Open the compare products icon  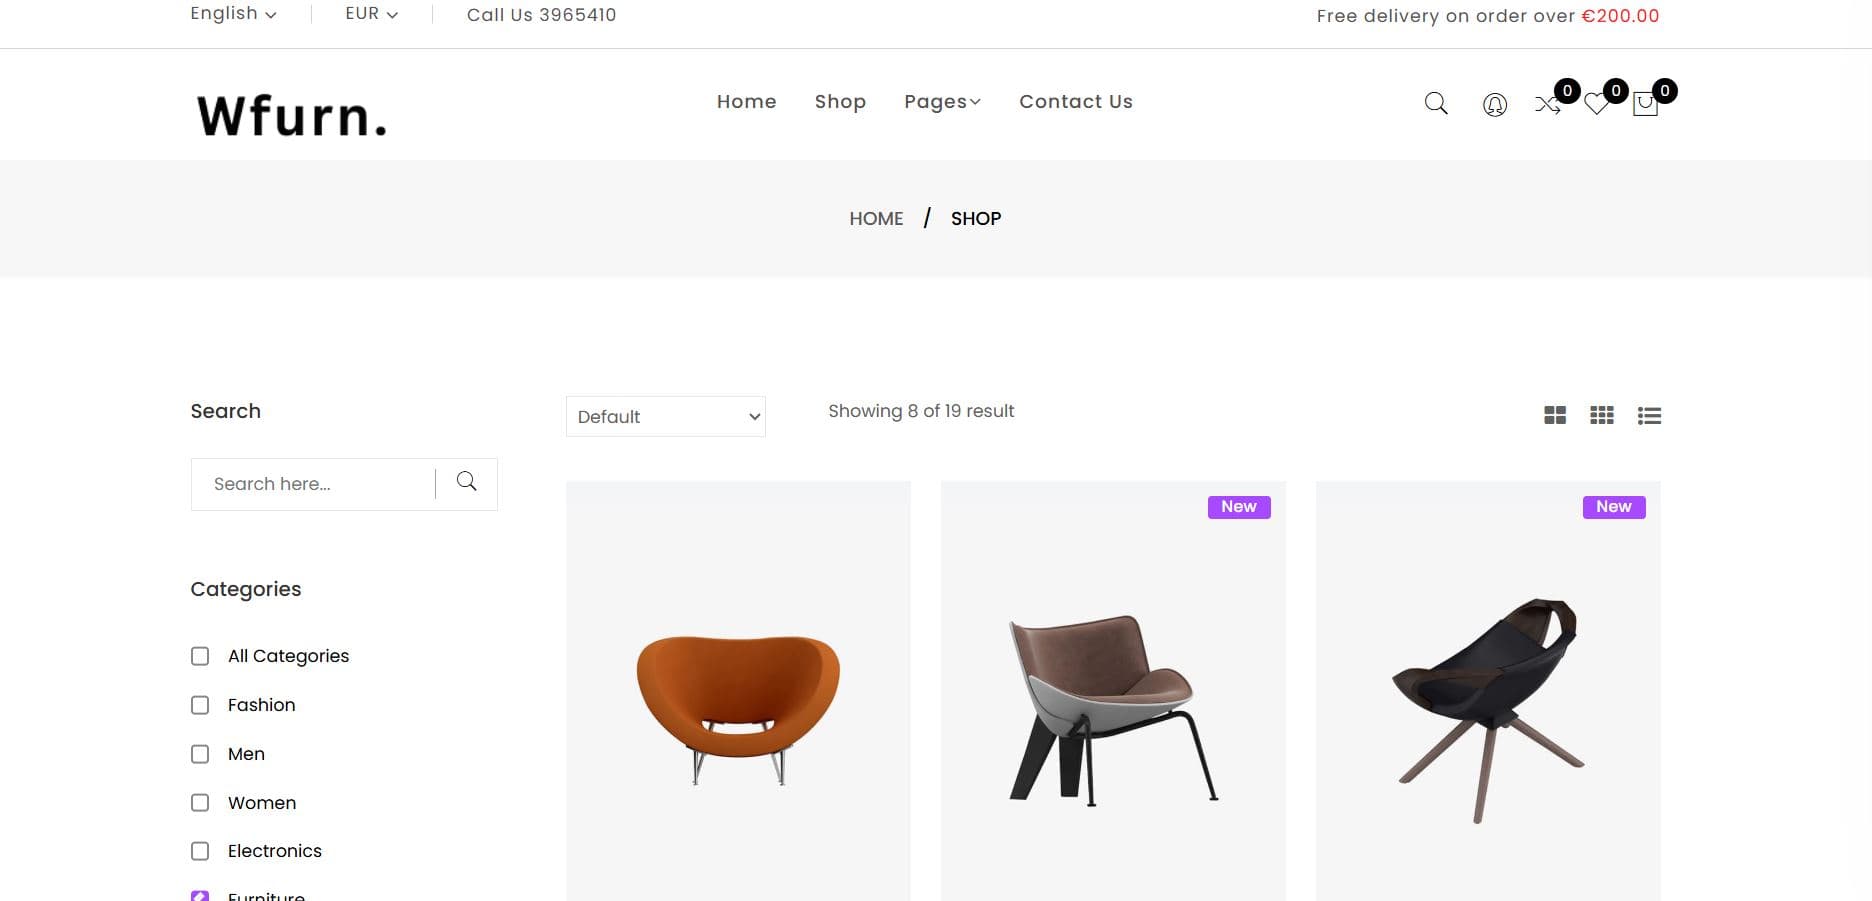tap(1547, 104)
